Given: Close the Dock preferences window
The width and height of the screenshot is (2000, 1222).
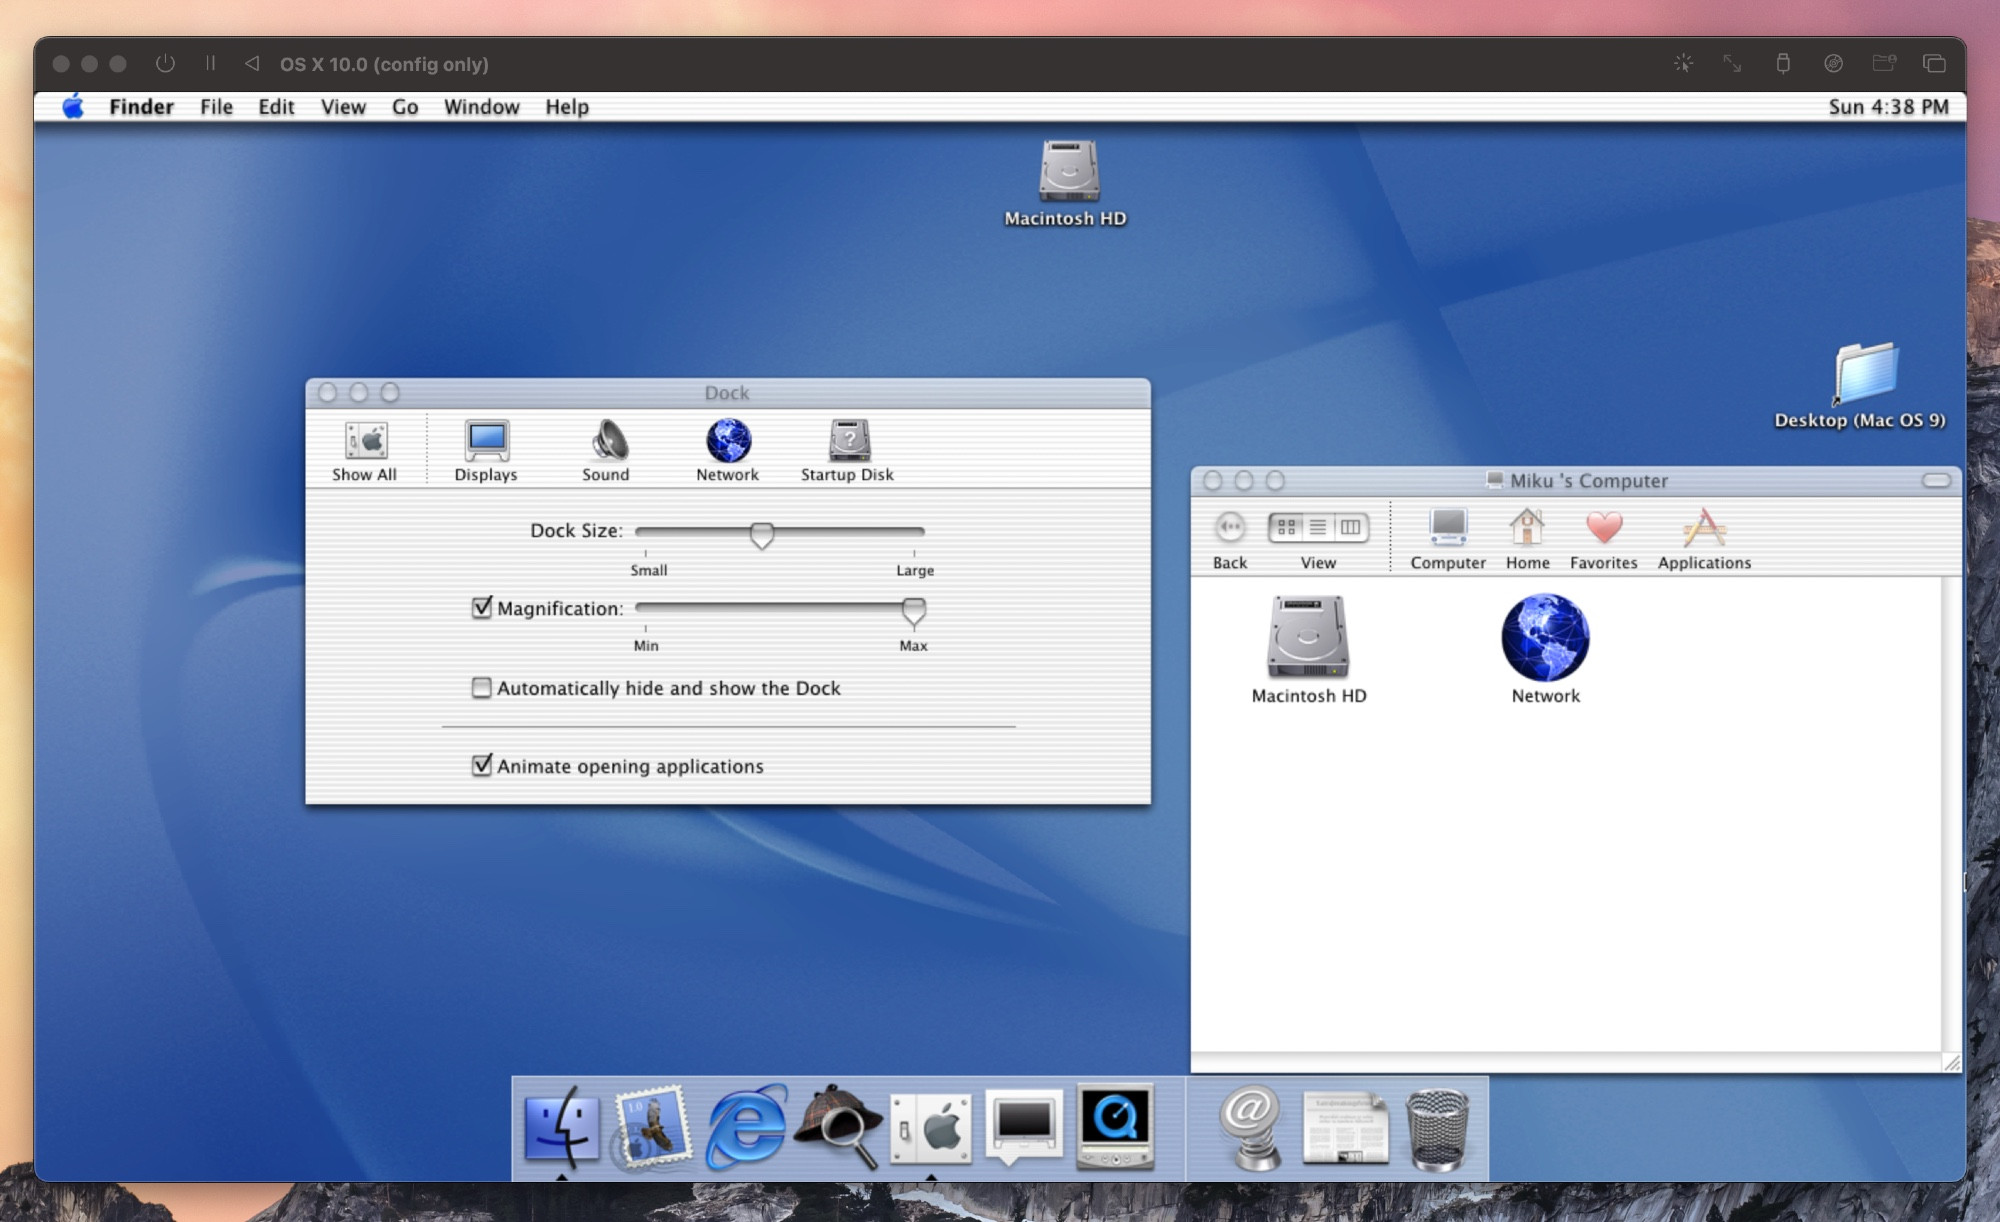Looking at the screenshot, I should coord(328,393).
